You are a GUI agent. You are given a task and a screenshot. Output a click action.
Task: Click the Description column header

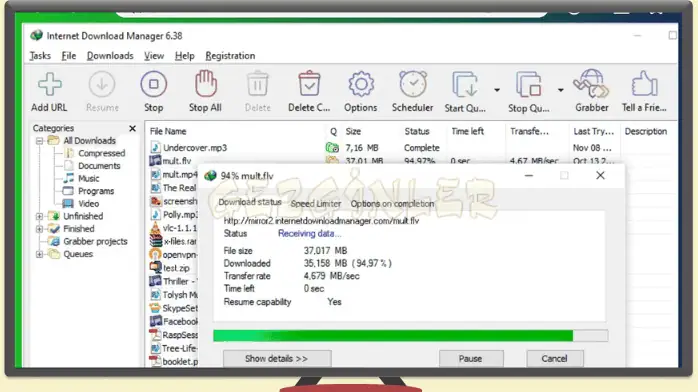tap(645, 132)
